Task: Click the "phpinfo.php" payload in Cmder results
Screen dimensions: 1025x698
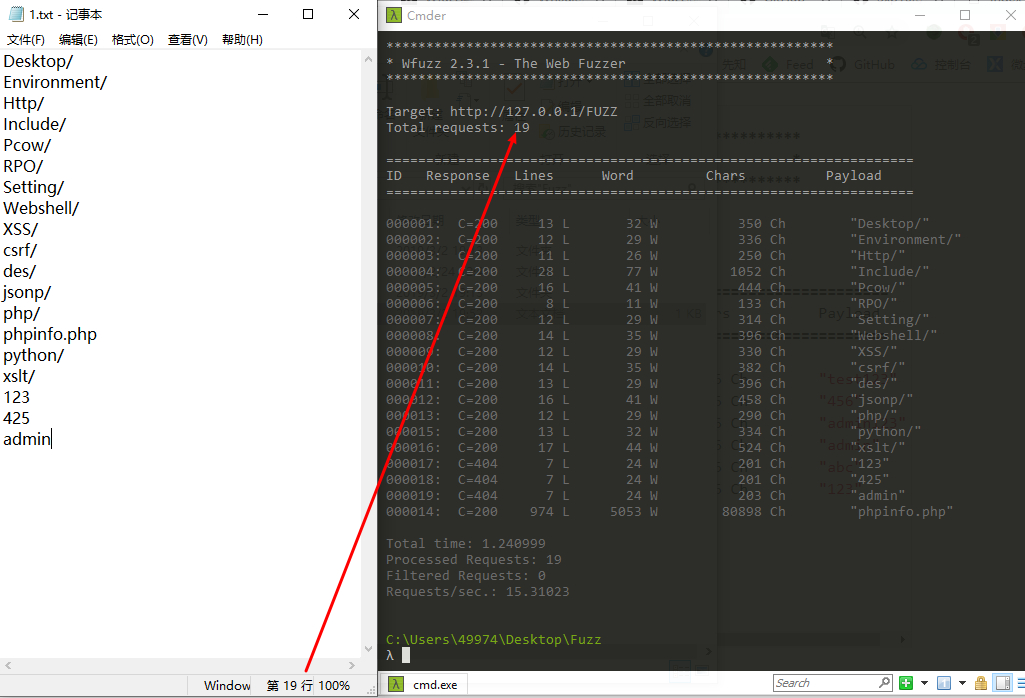Action: (x=901, y=512)
